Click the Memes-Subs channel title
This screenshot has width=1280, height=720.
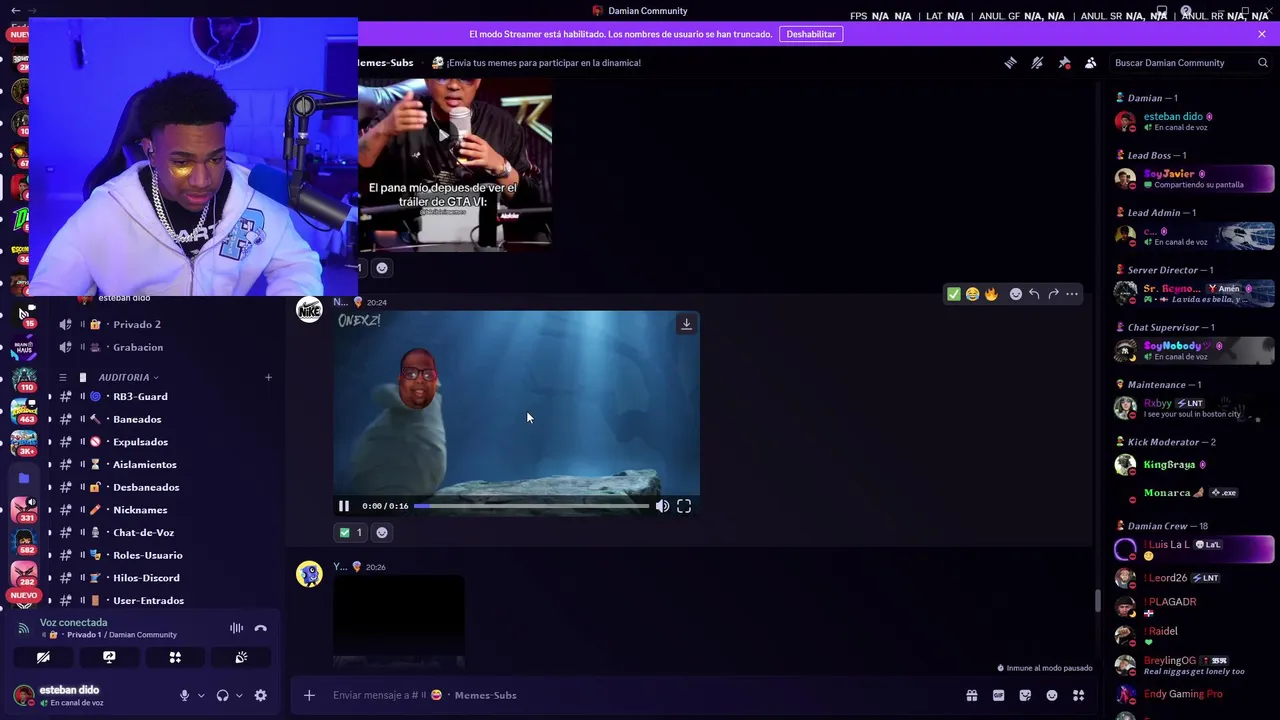point(386,63)
